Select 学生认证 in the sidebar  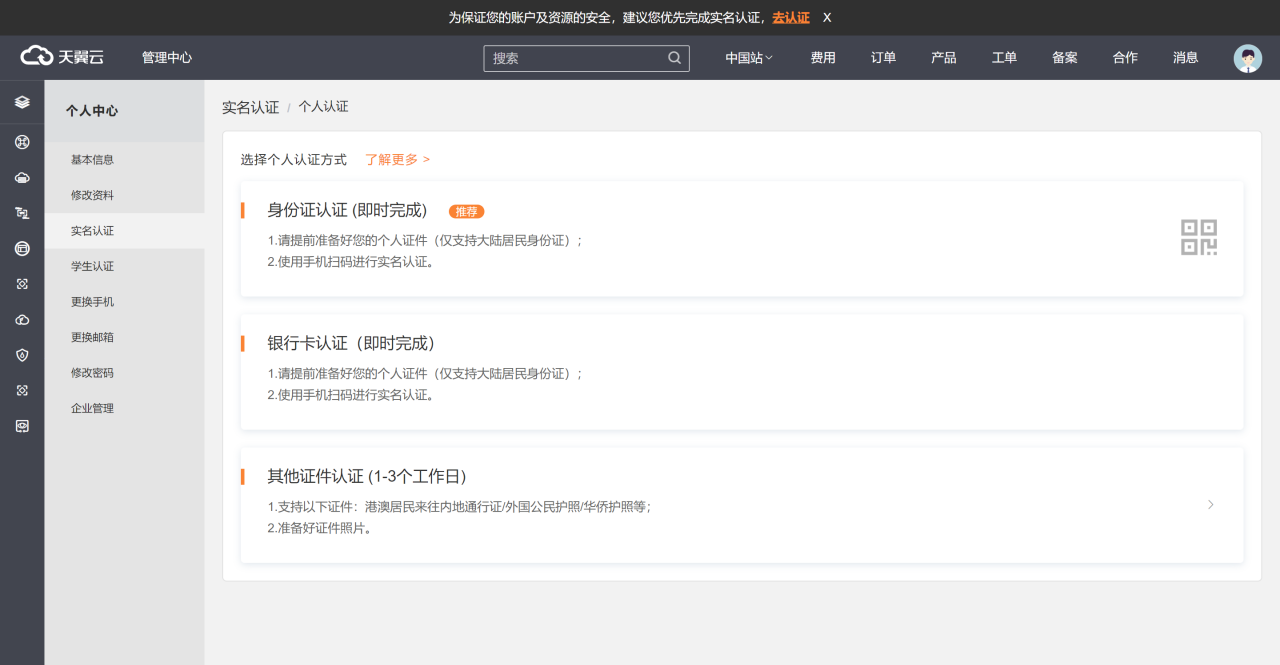click(124, 266)
